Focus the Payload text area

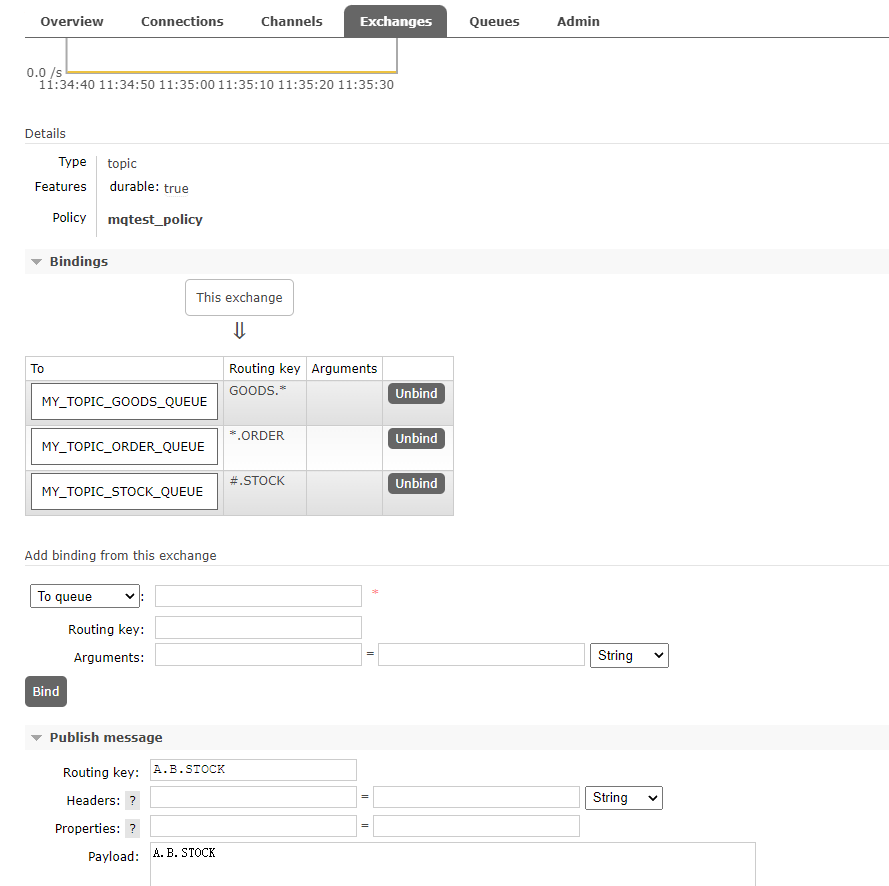click(452, 864)
